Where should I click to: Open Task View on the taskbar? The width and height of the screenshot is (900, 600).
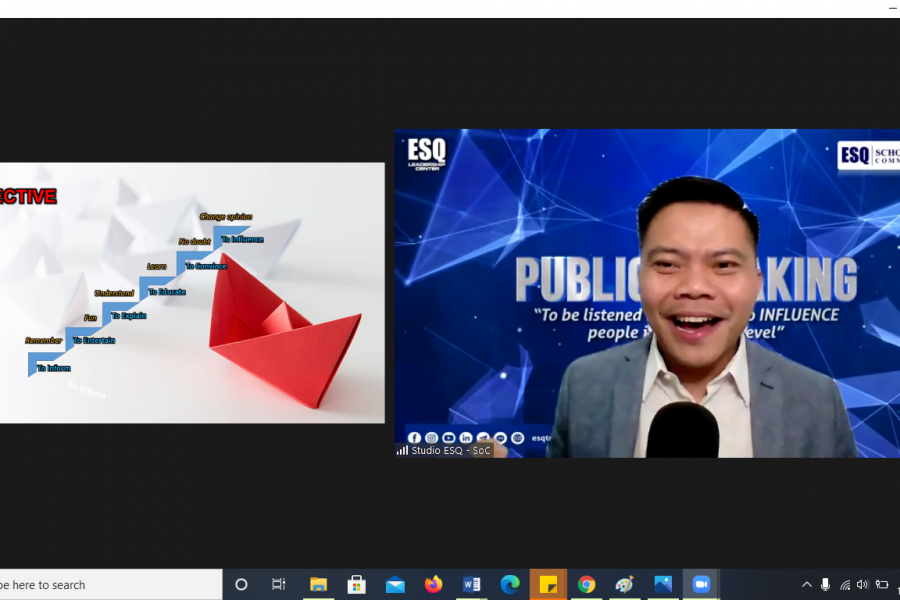279,585
